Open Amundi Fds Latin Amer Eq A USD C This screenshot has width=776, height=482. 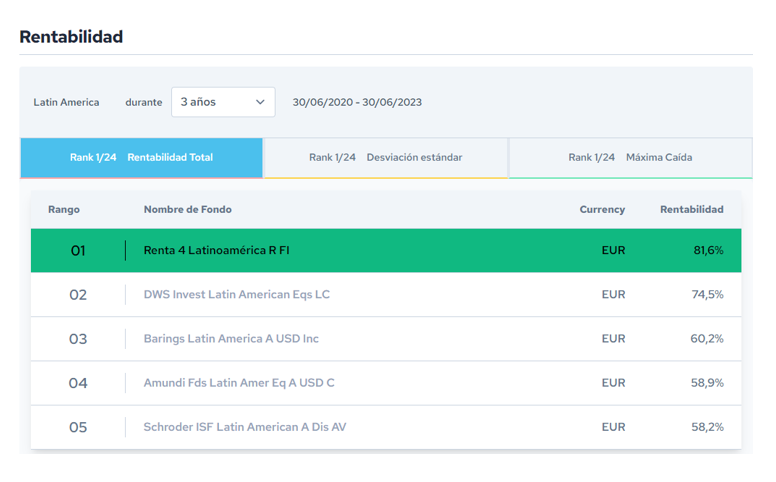239,383
